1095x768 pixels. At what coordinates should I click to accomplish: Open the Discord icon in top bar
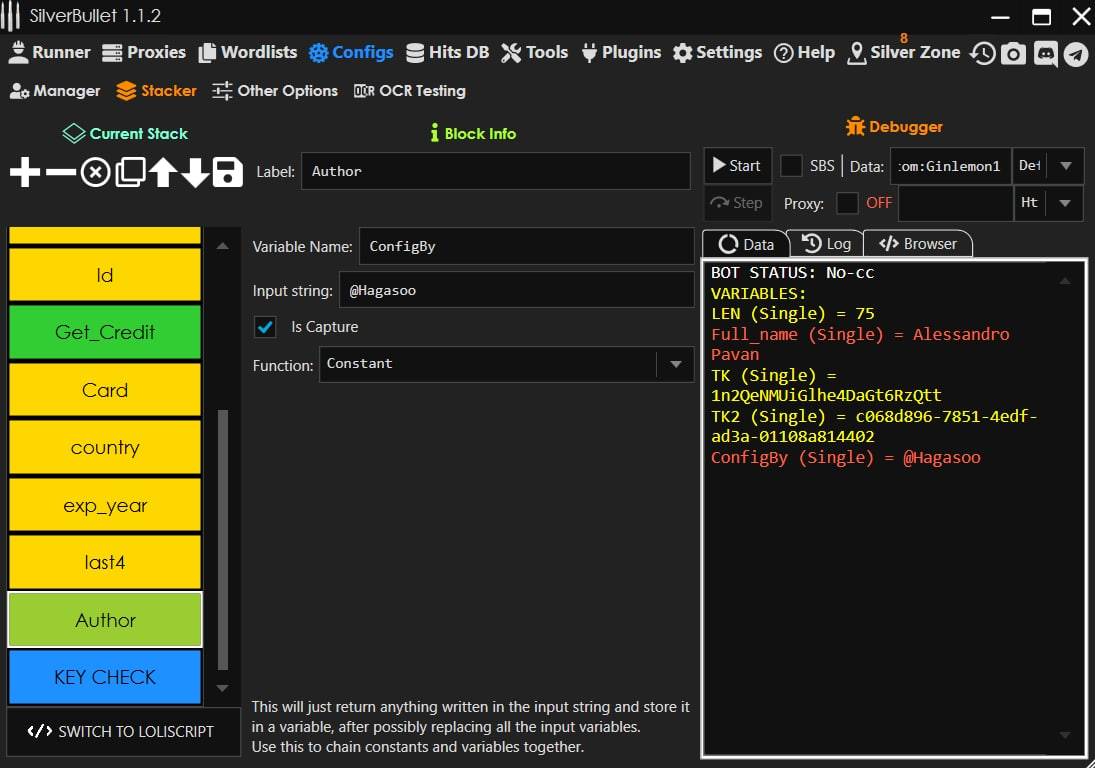tap(1046, 53)
